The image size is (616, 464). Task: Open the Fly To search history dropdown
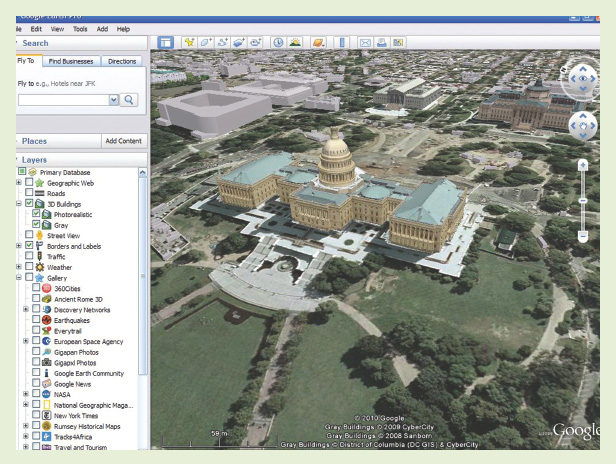113,100
